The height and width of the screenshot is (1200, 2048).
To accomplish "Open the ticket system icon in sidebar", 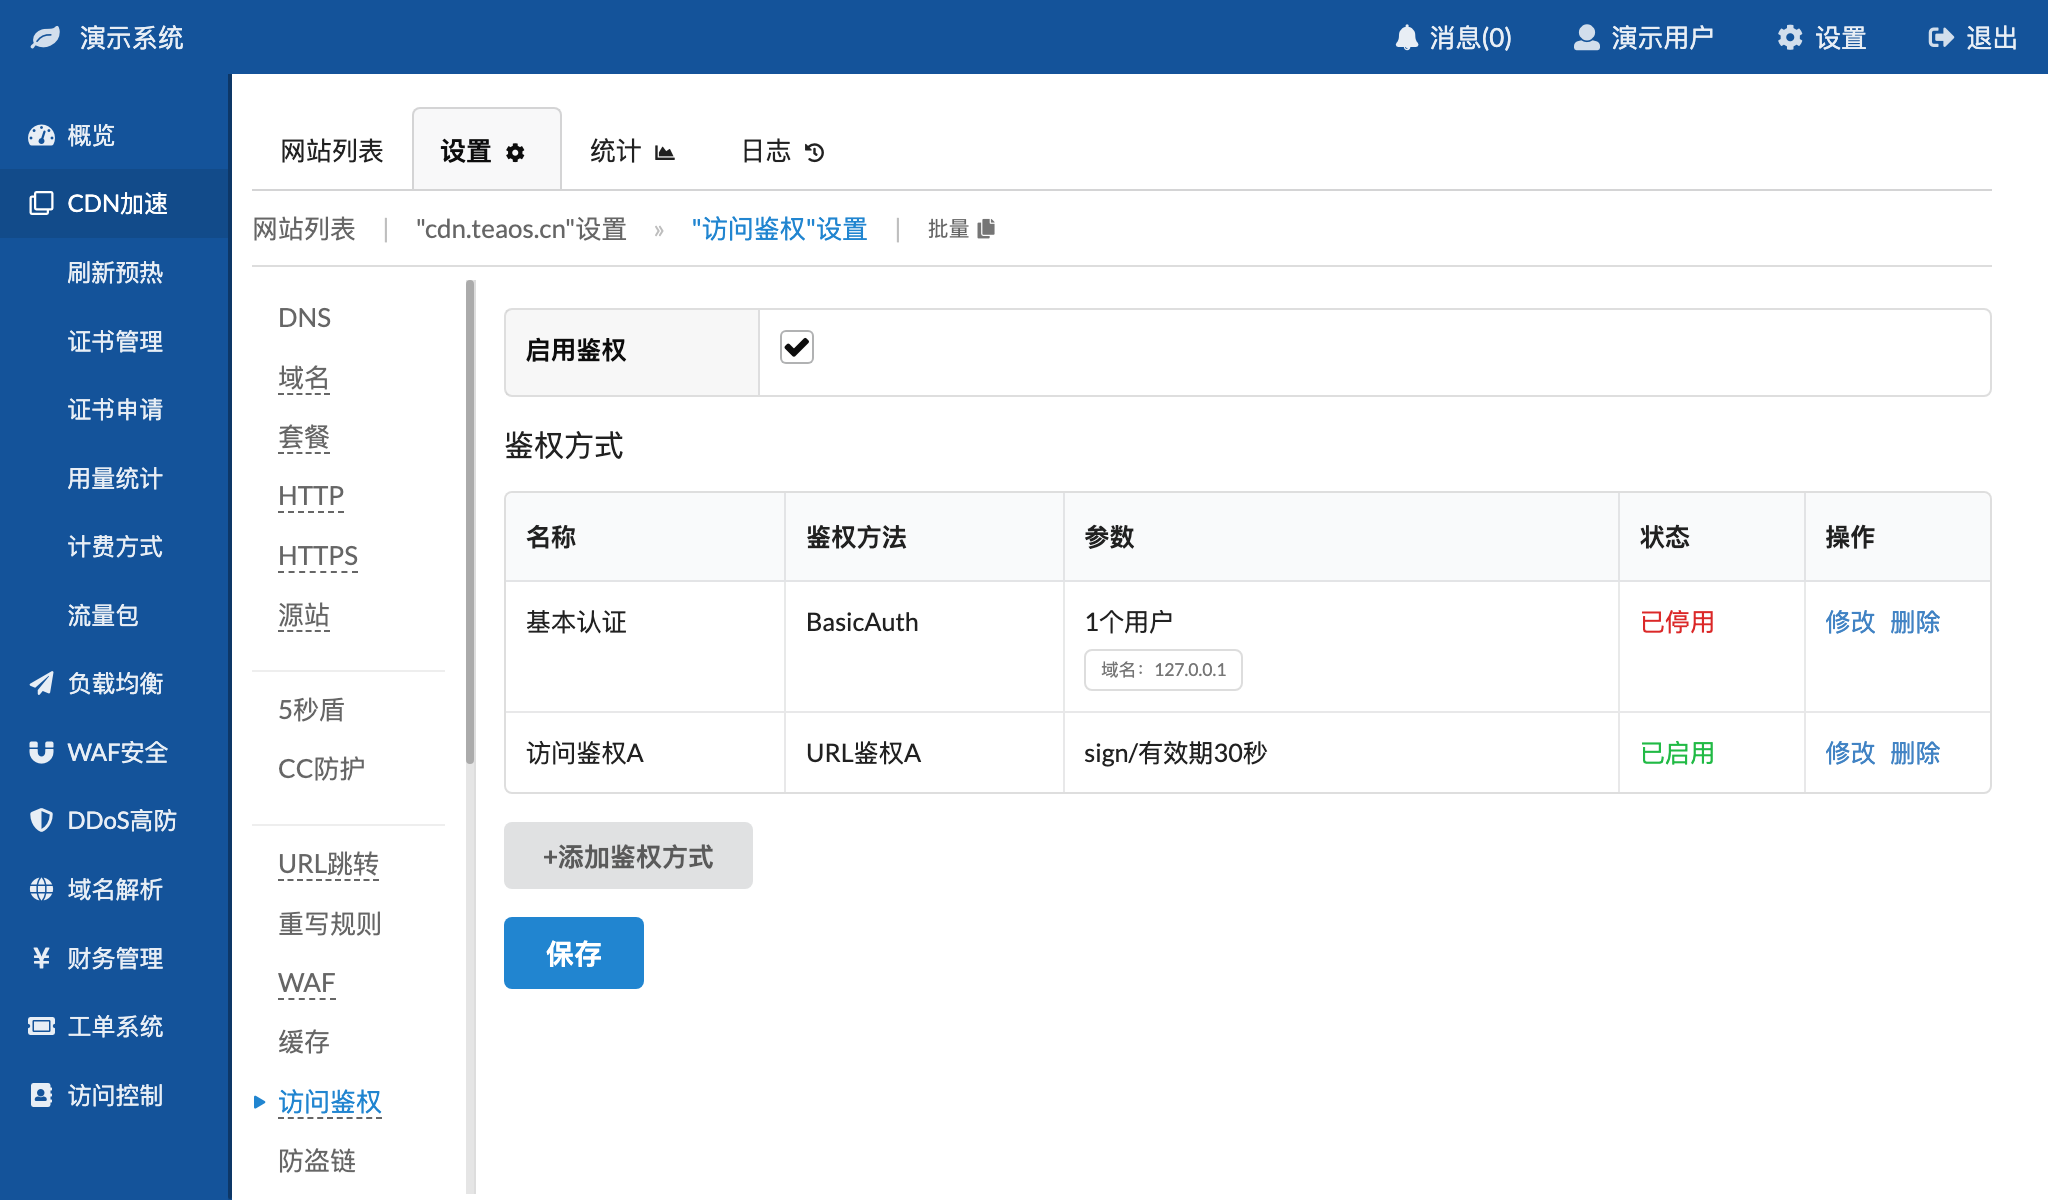I will click(41, 1026).
